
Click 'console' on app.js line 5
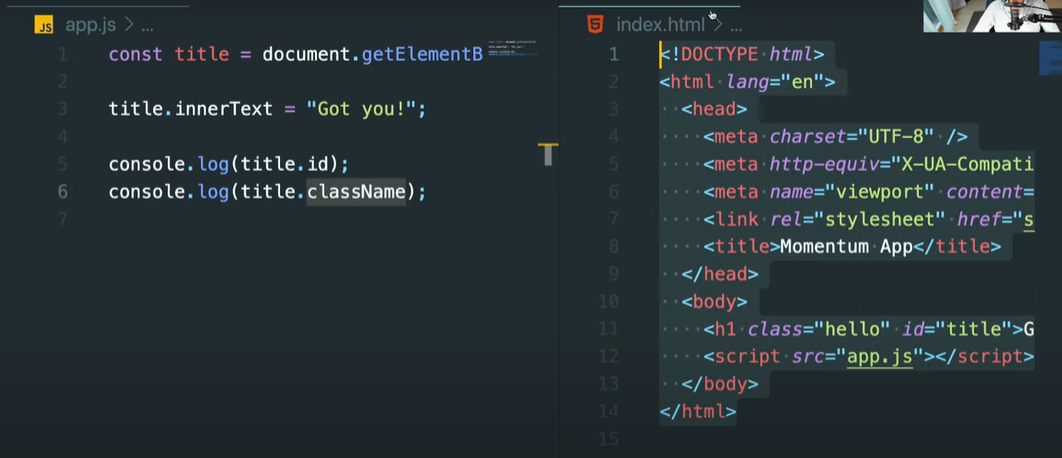147,165
